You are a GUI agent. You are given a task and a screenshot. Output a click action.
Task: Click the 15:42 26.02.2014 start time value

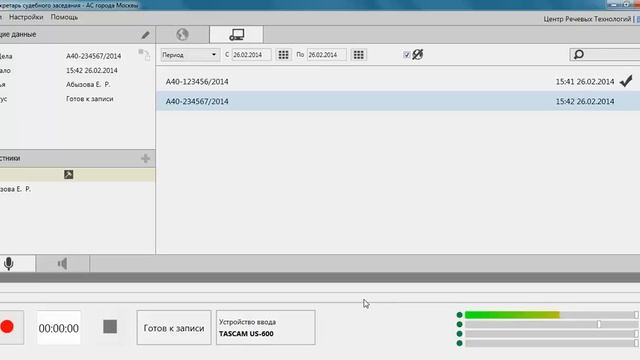coord(92,70)
